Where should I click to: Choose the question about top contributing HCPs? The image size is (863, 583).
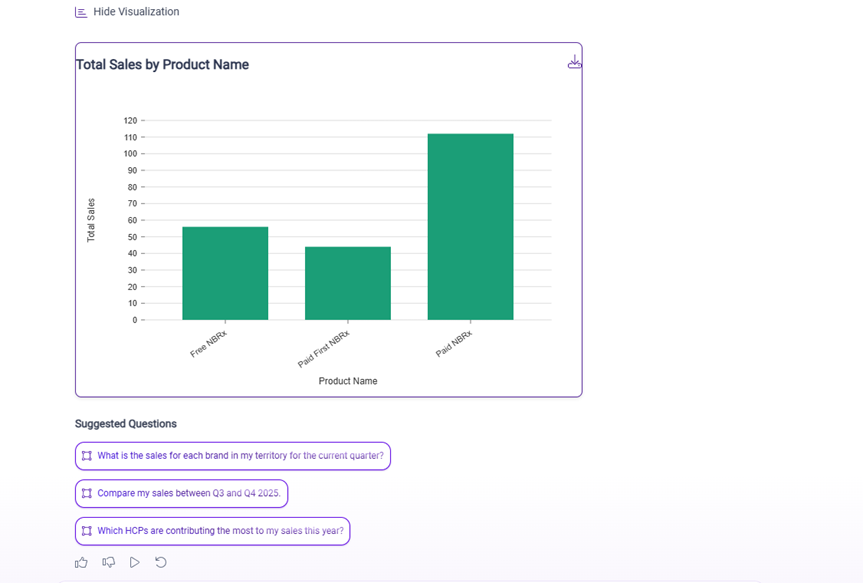coord(220,531)
